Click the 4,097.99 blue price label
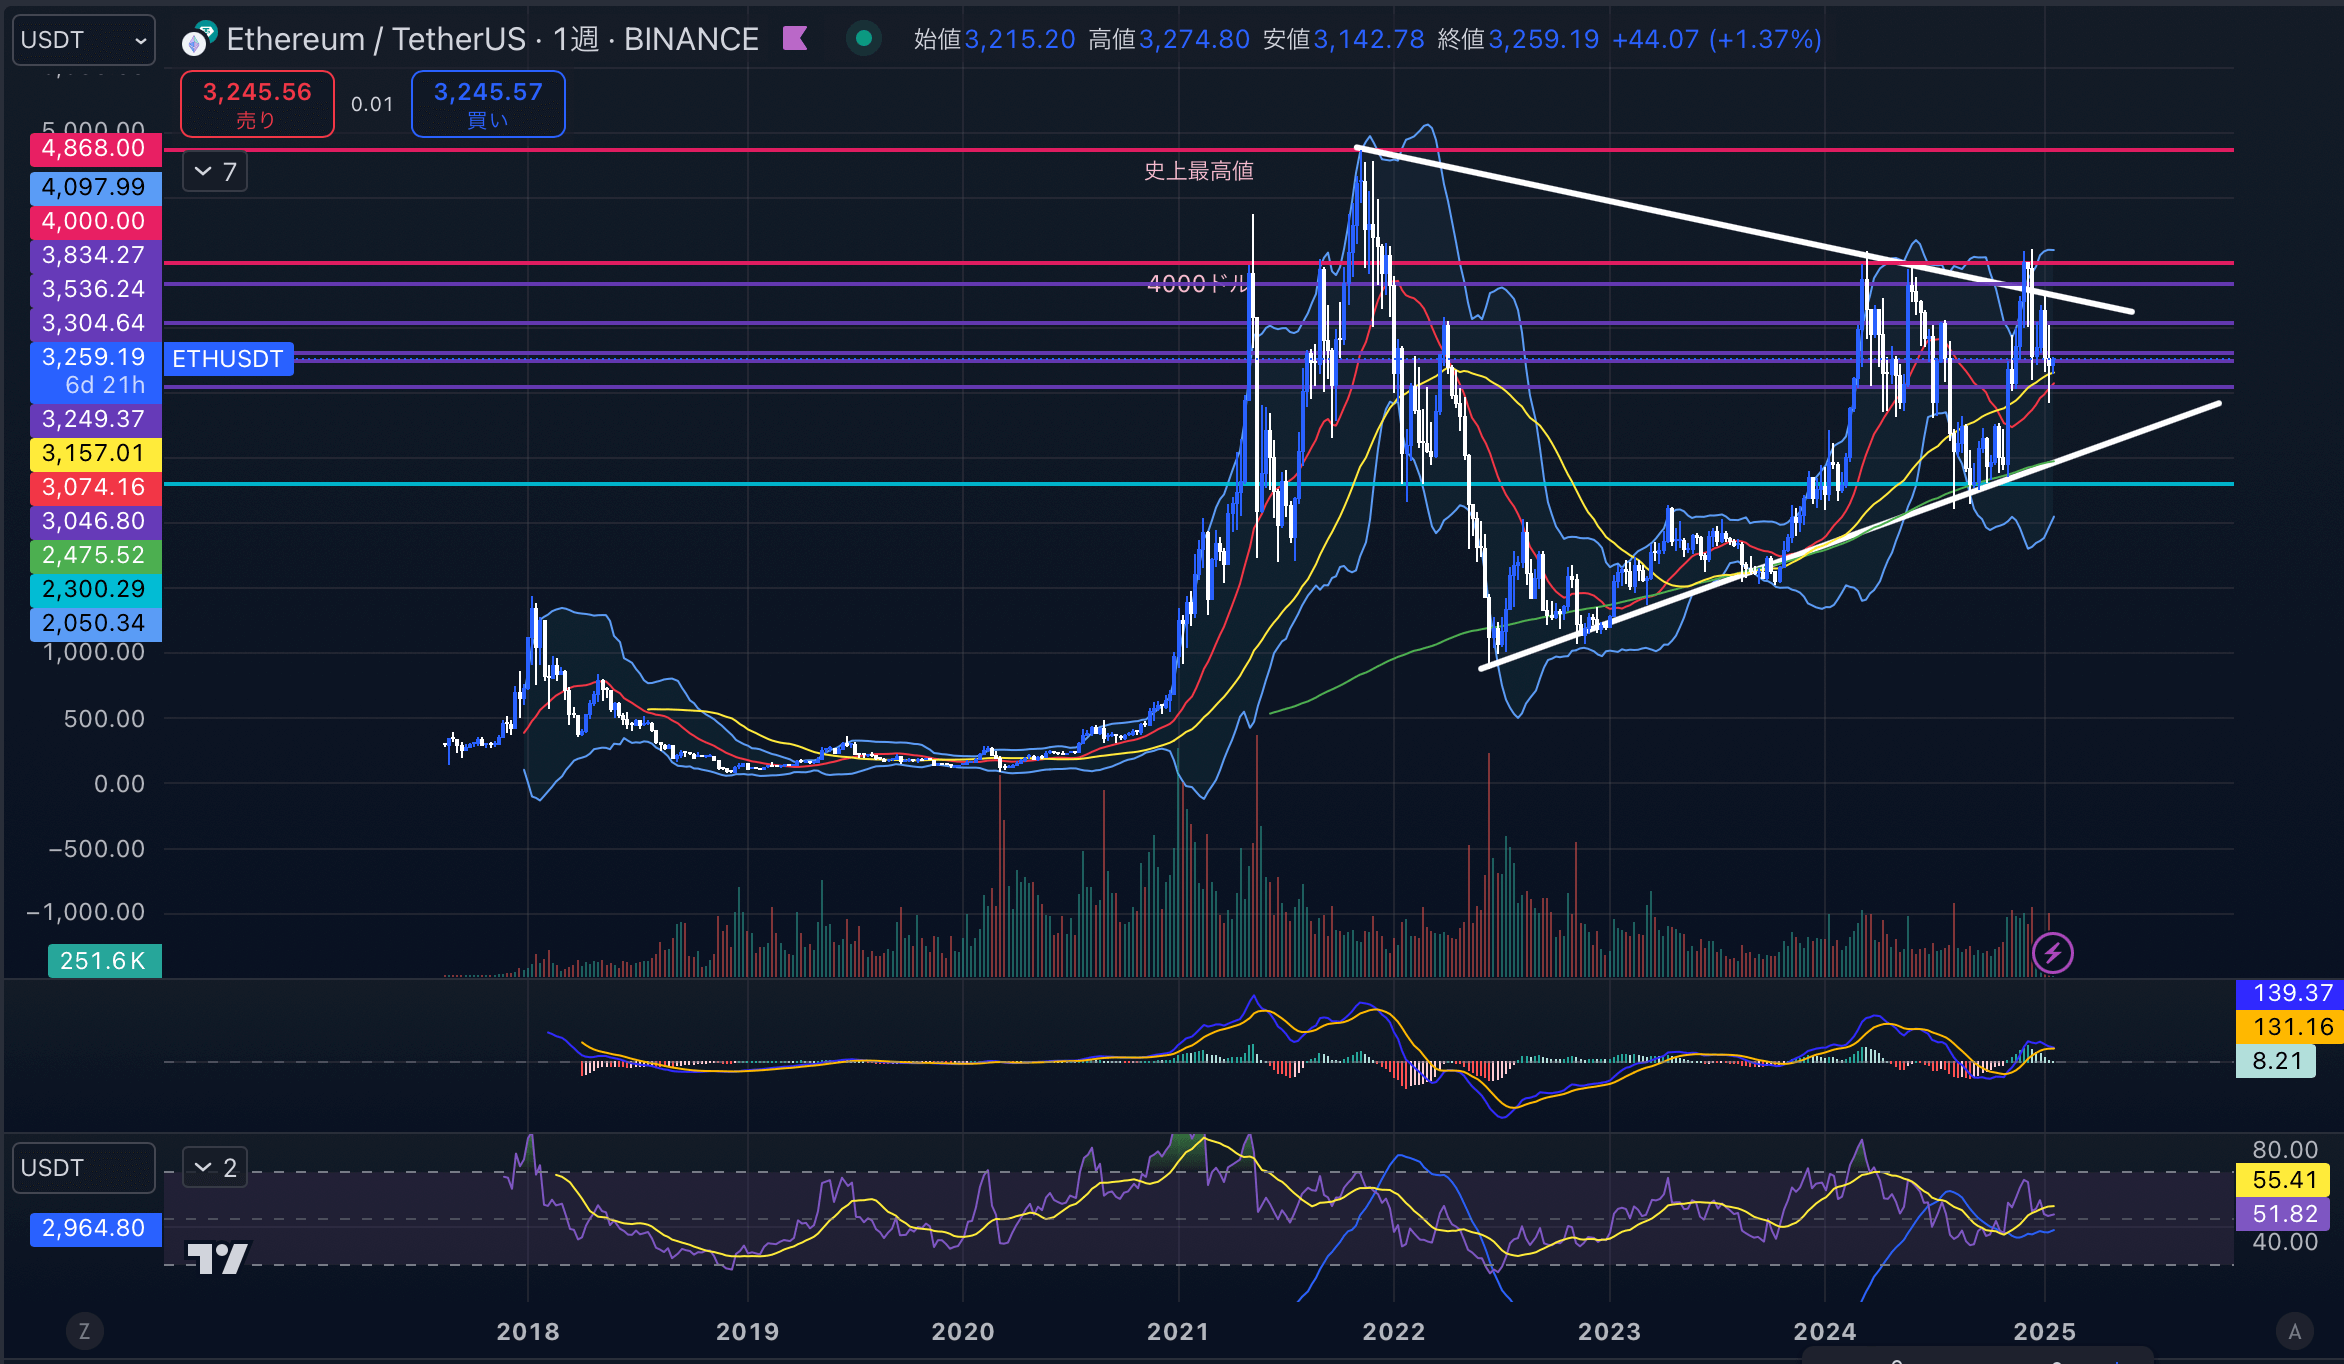This screenshot has height=1364, width=2344. coord(96,187)
